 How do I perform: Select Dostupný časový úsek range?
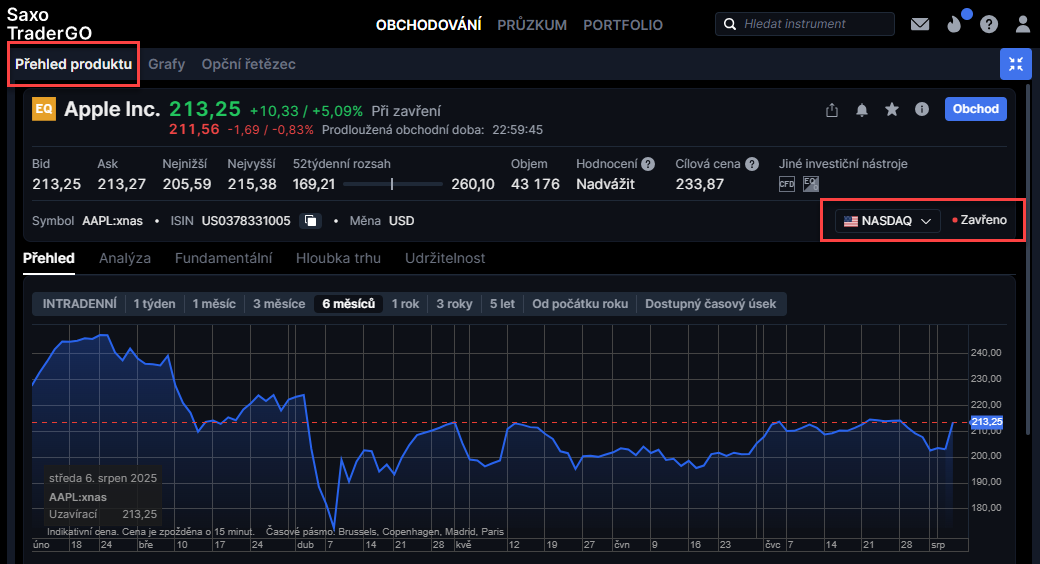coord(710,304)
